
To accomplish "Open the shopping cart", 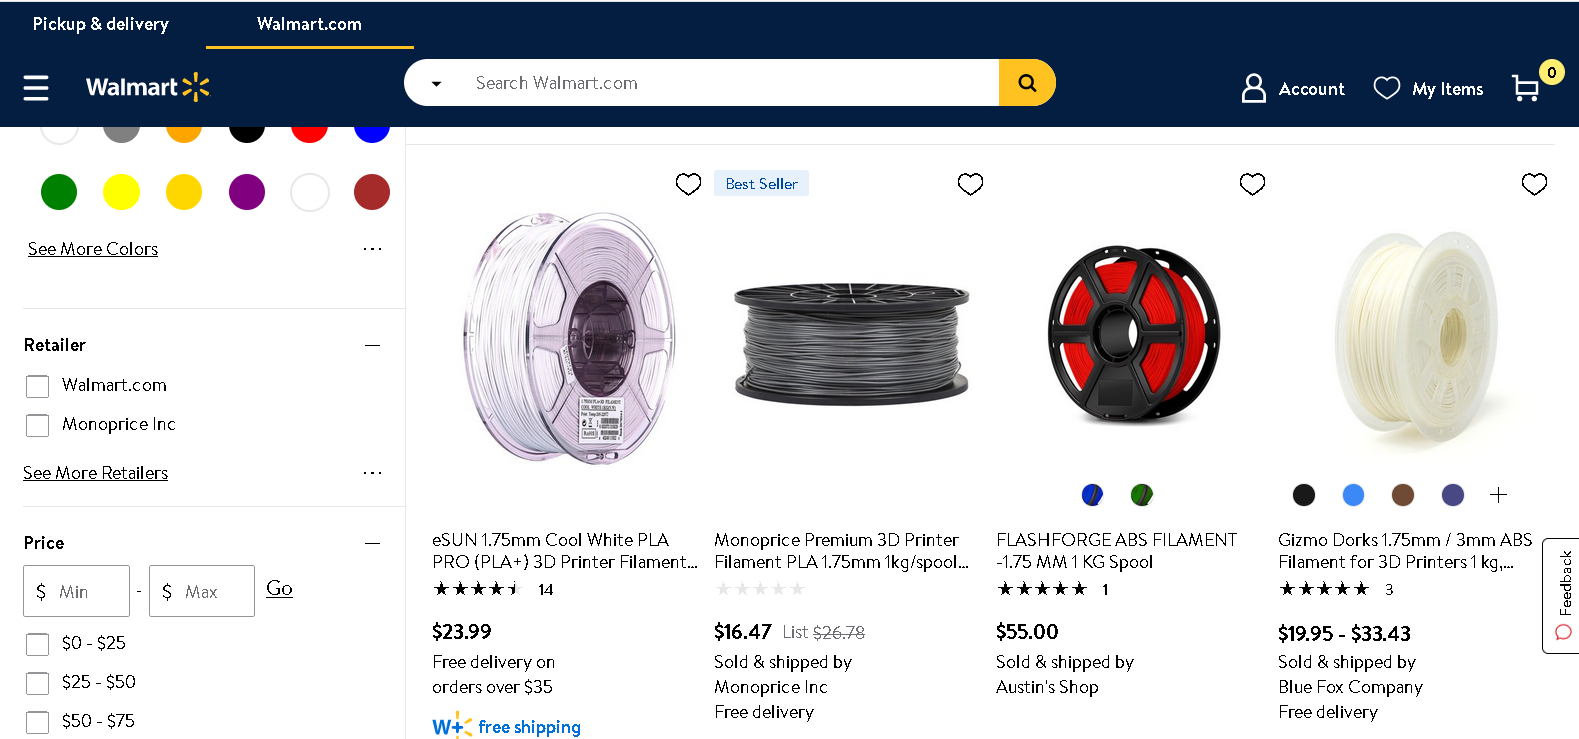I will point(1526,88).
